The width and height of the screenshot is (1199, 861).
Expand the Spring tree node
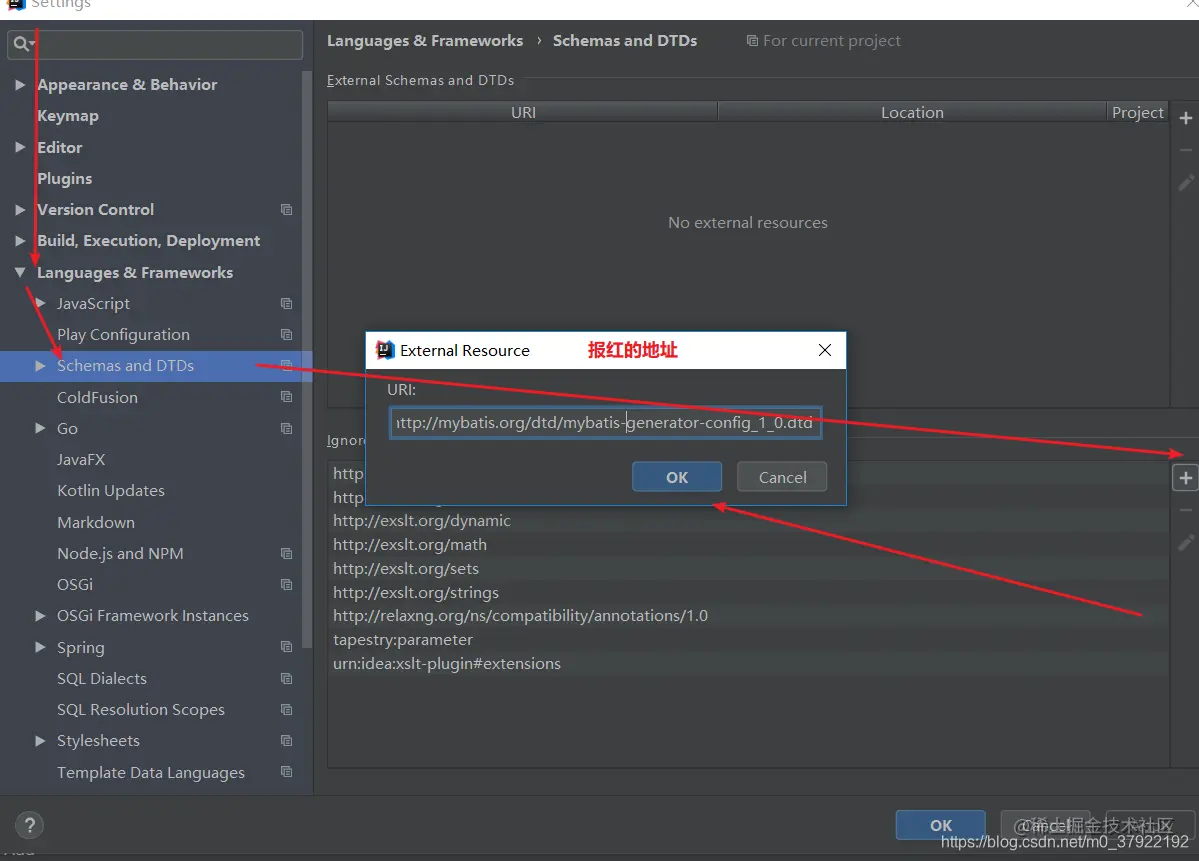pos(41,647)
